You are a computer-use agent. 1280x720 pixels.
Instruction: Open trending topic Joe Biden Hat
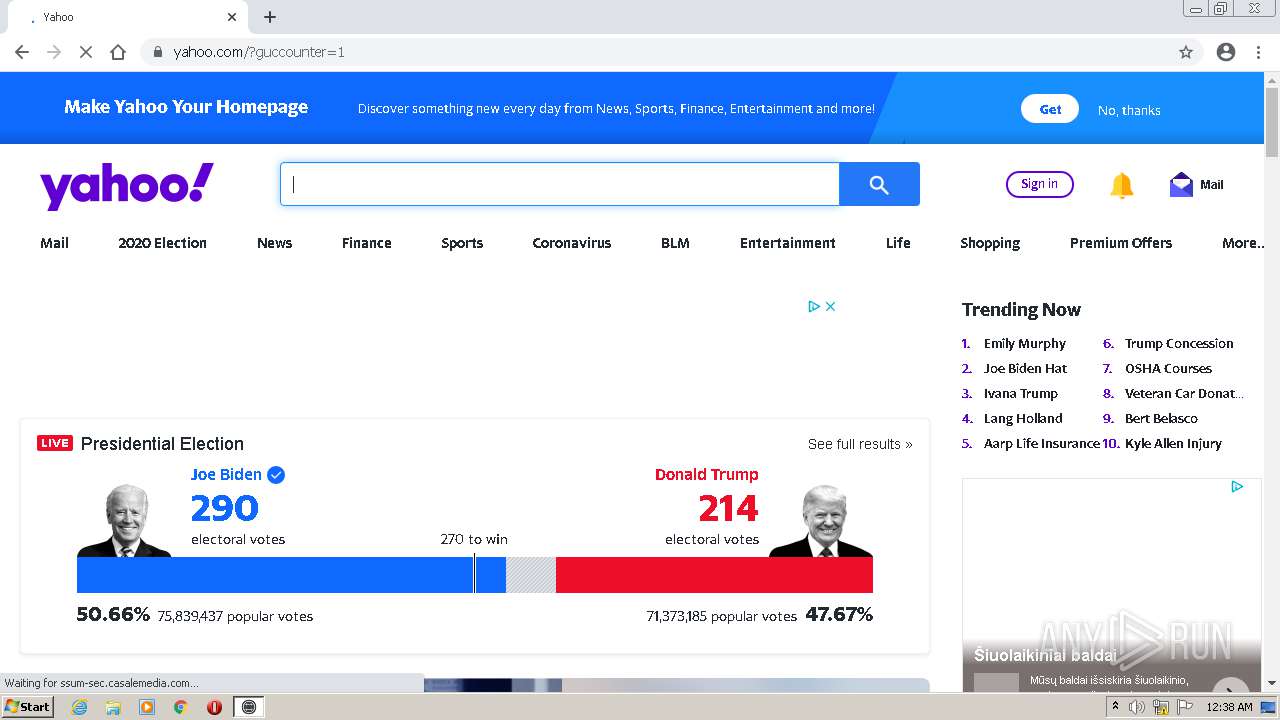pos(1025,368)
